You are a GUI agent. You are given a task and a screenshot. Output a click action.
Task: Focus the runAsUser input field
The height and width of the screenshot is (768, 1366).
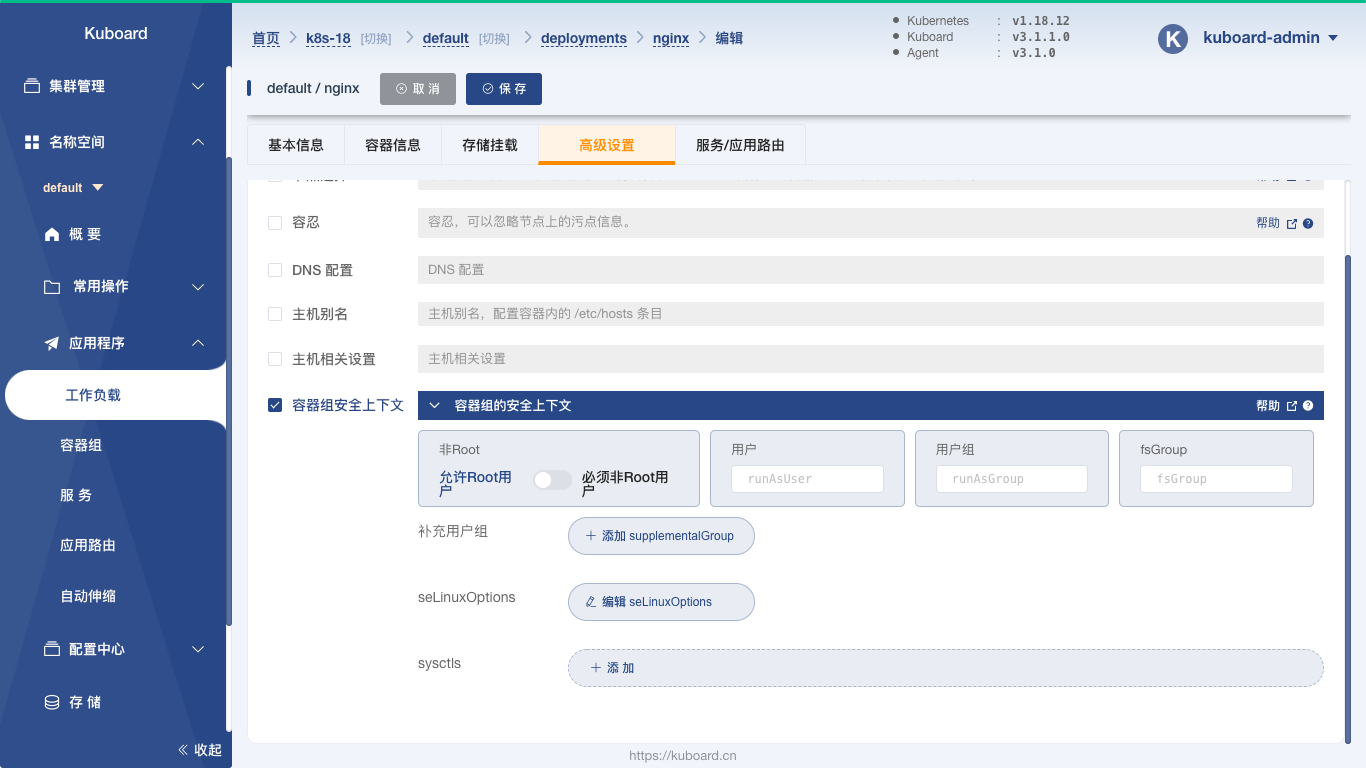[808, 479]
